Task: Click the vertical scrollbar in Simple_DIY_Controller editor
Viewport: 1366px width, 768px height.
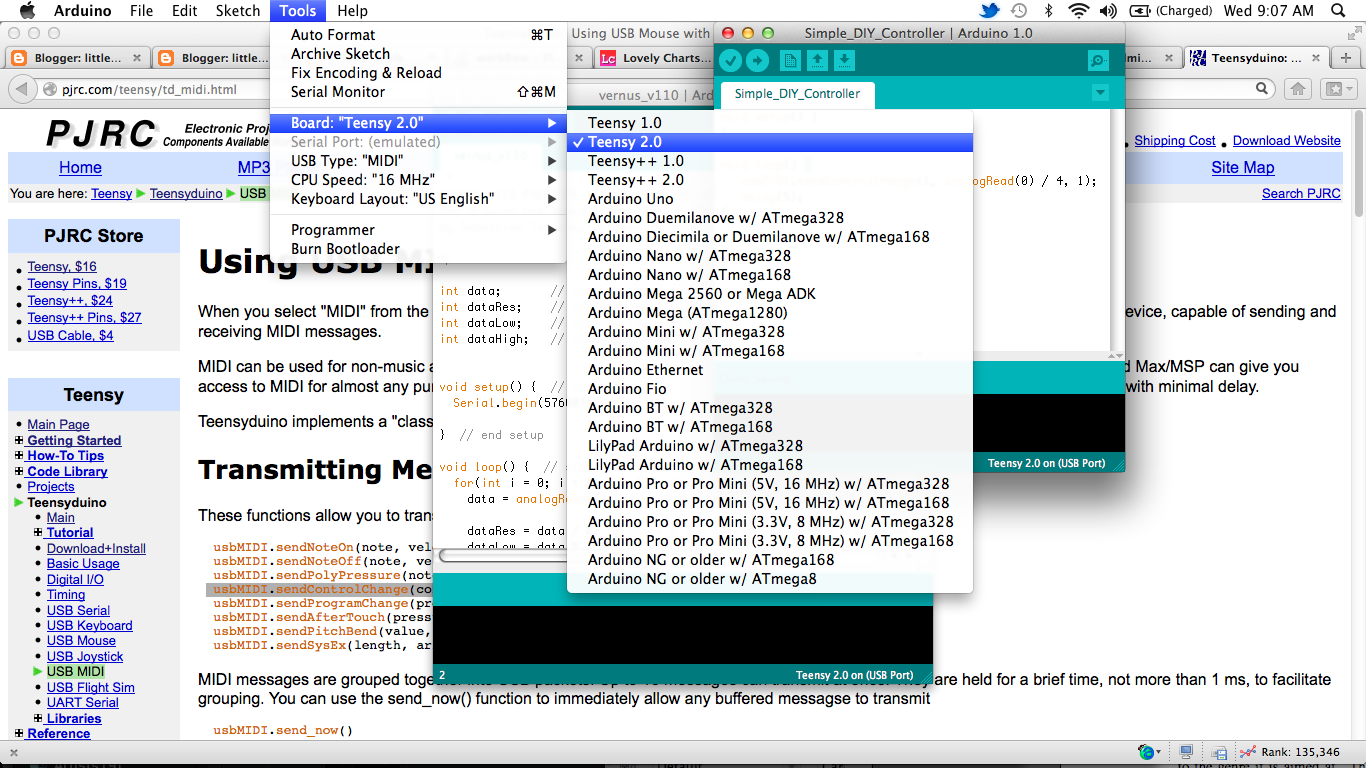Action: [1117, 230]
